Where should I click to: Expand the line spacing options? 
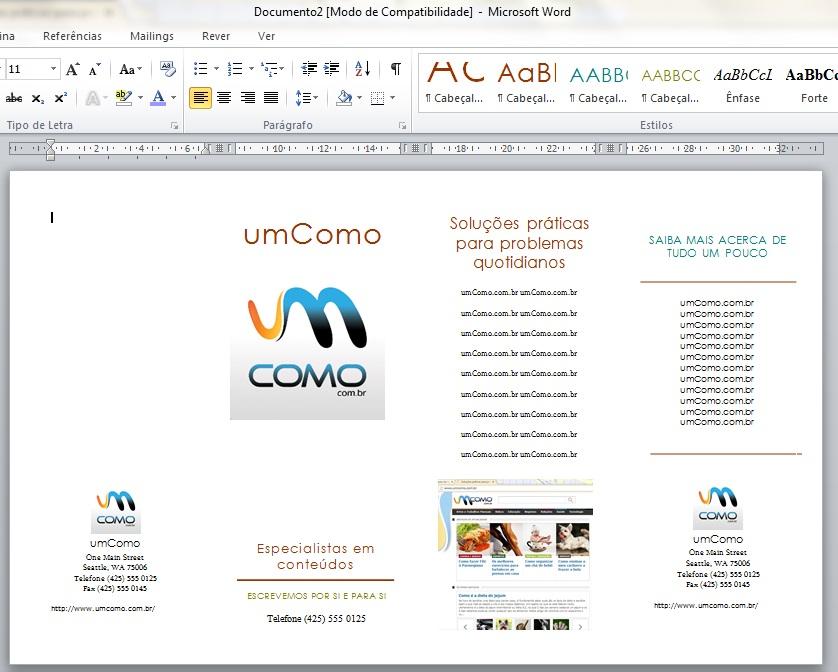(x=307, y=98)
